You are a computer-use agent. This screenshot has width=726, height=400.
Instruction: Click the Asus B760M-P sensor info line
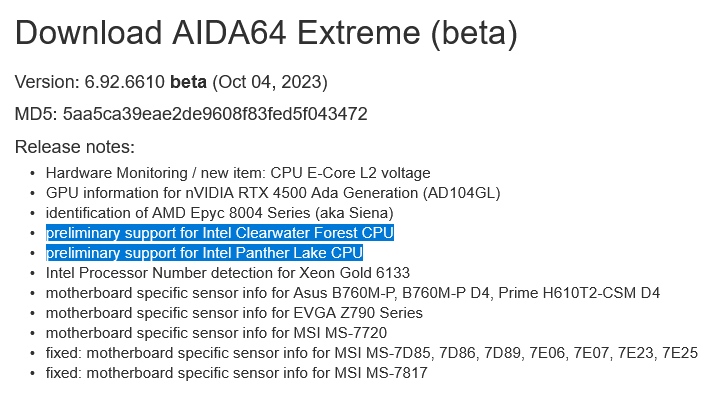point(352,293)
